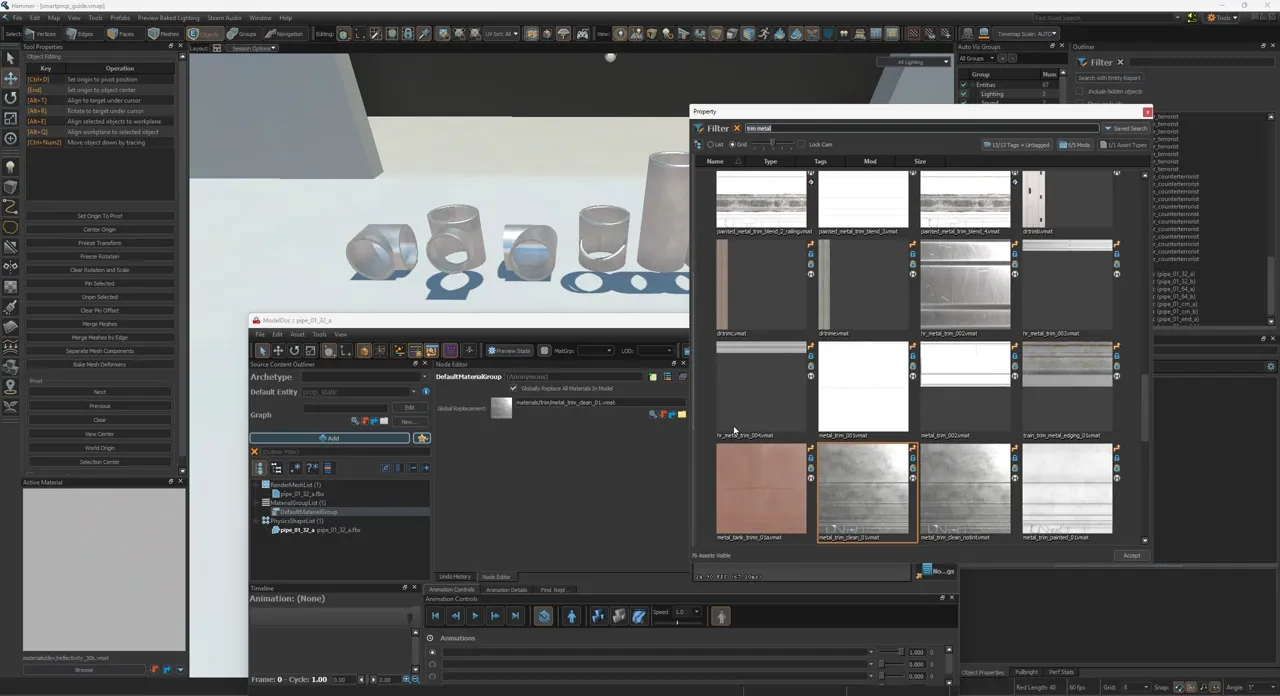The height and width of the screenshot is (696, 1280).
Task: Switch selection mode to Edges
Action: (84, 34)
